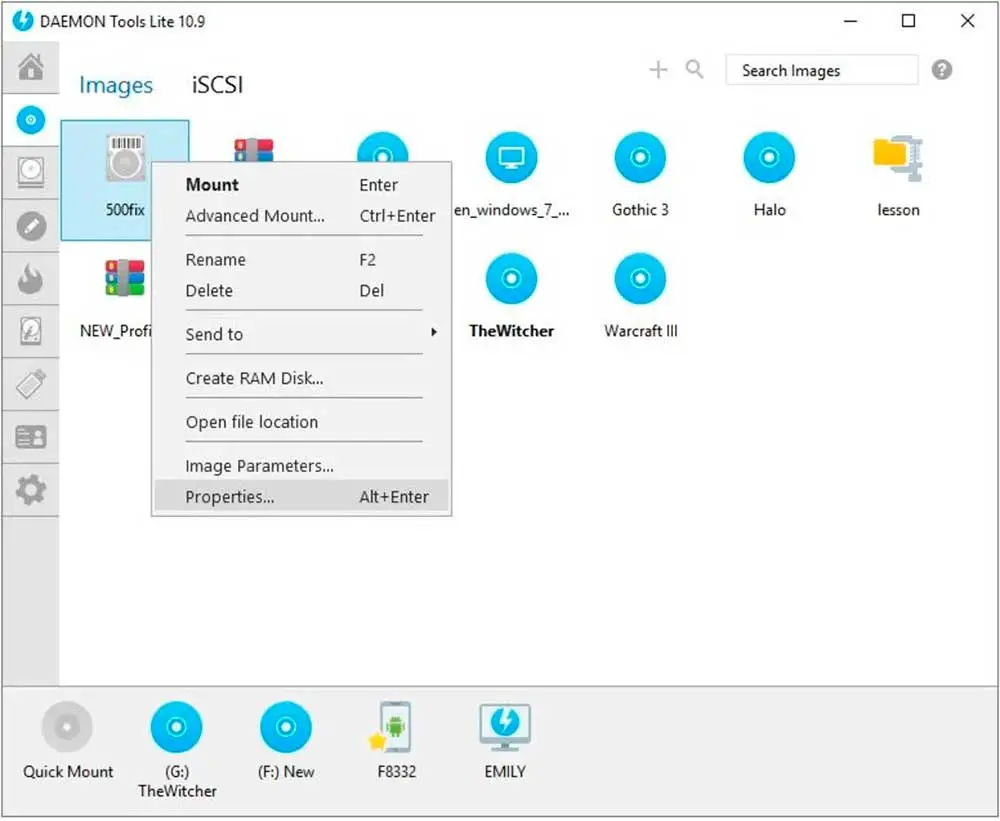
Task: Open the image editor pencil sidebar icon
Action: pos(31,226)
